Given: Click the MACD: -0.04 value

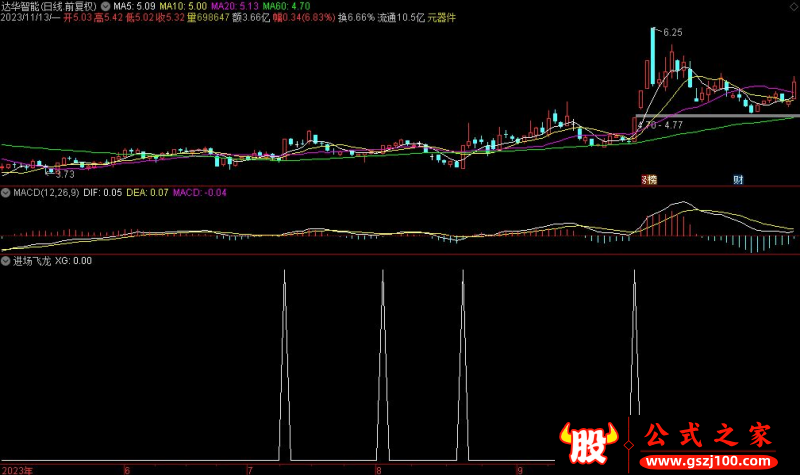Looking at the screenshot, I should 199,193.
